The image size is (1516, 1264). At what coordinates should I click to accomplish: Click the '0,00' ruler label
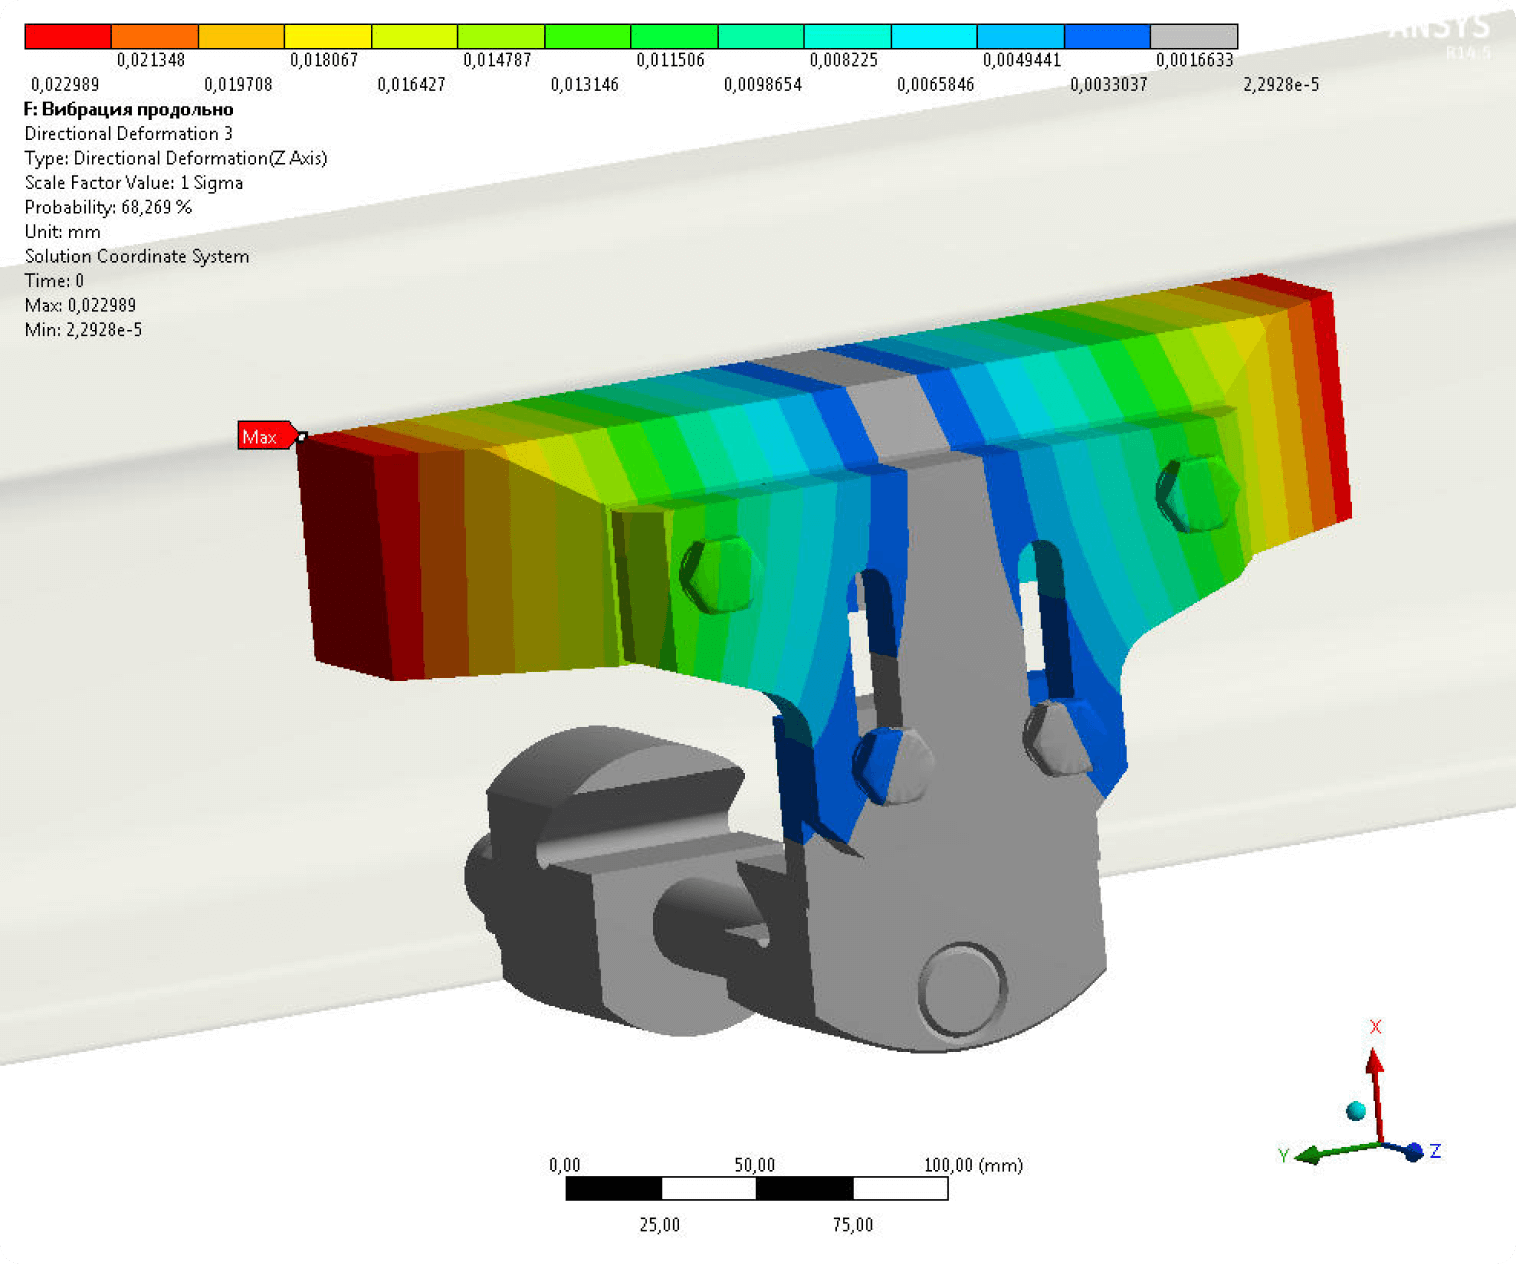pyautogui.click(x=565, y=1165)
